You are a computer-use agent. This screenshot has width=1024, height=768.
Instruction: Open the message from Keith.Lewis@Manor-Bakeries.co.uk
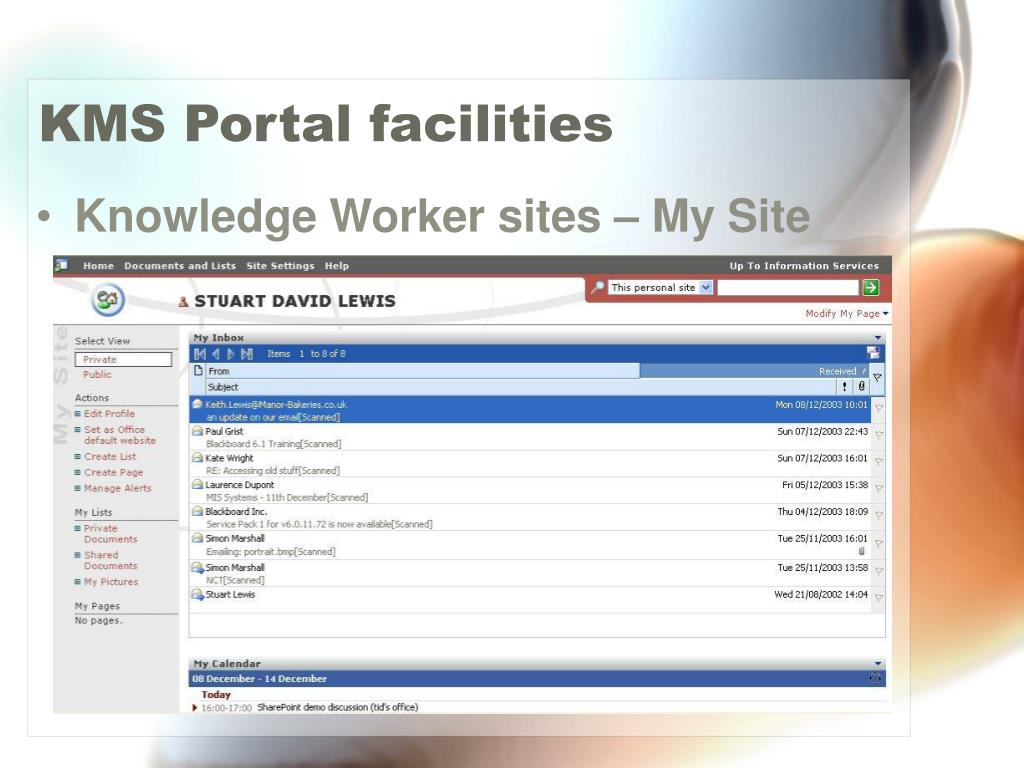[530, 410]
